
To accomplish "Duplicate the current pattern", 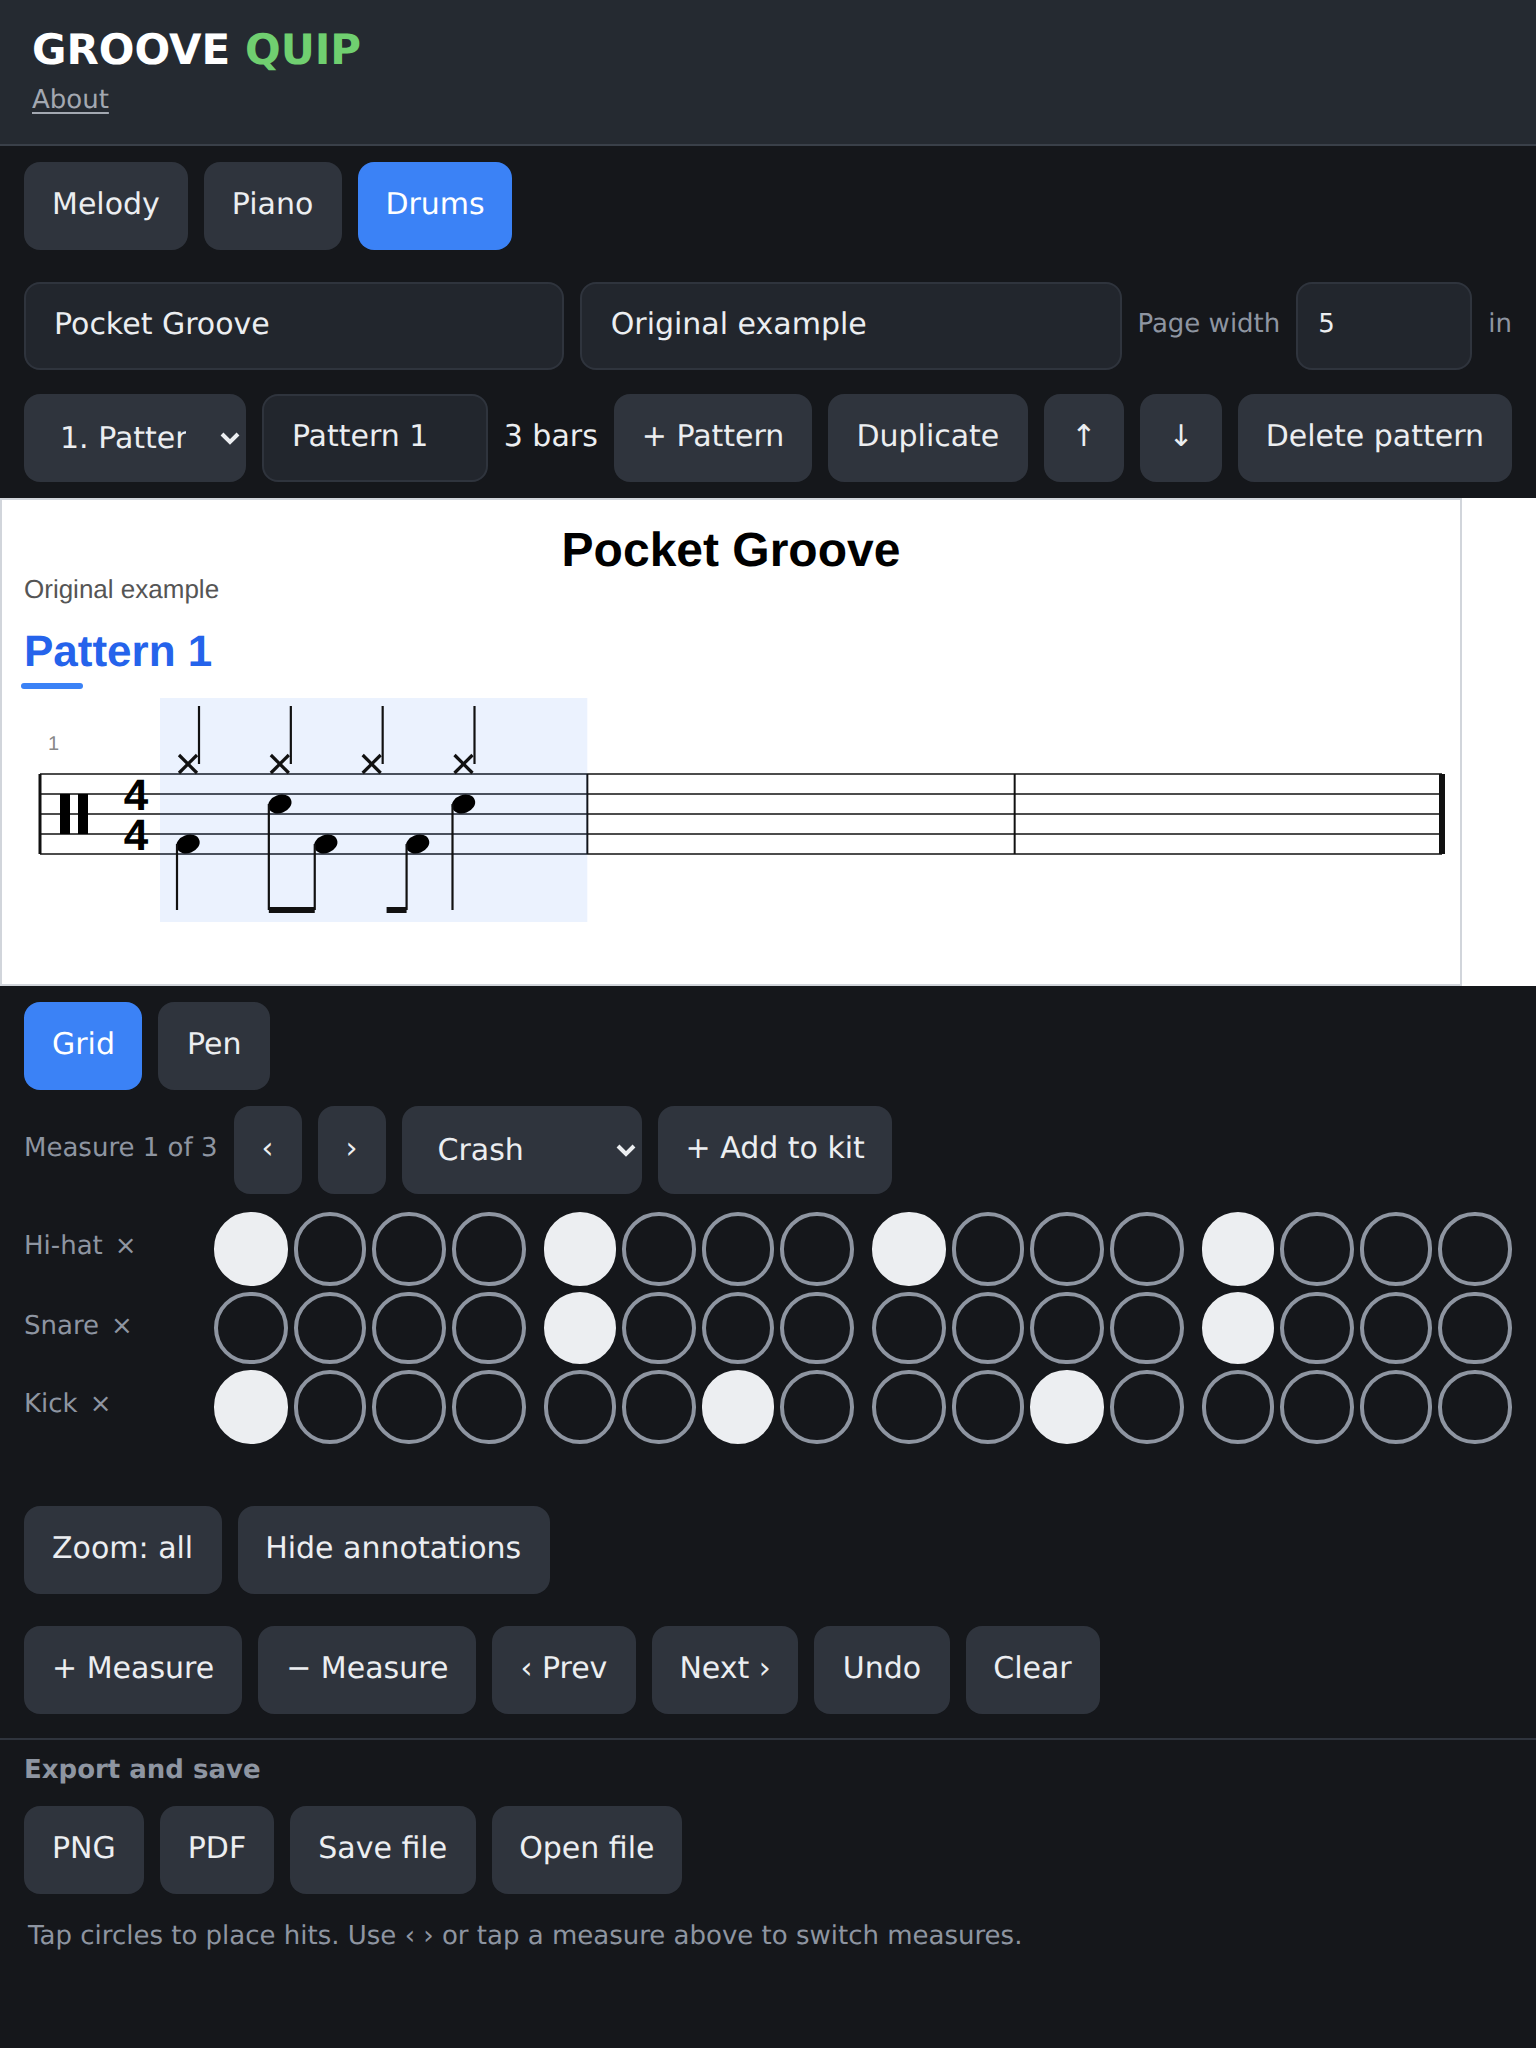I will (928, 437).
